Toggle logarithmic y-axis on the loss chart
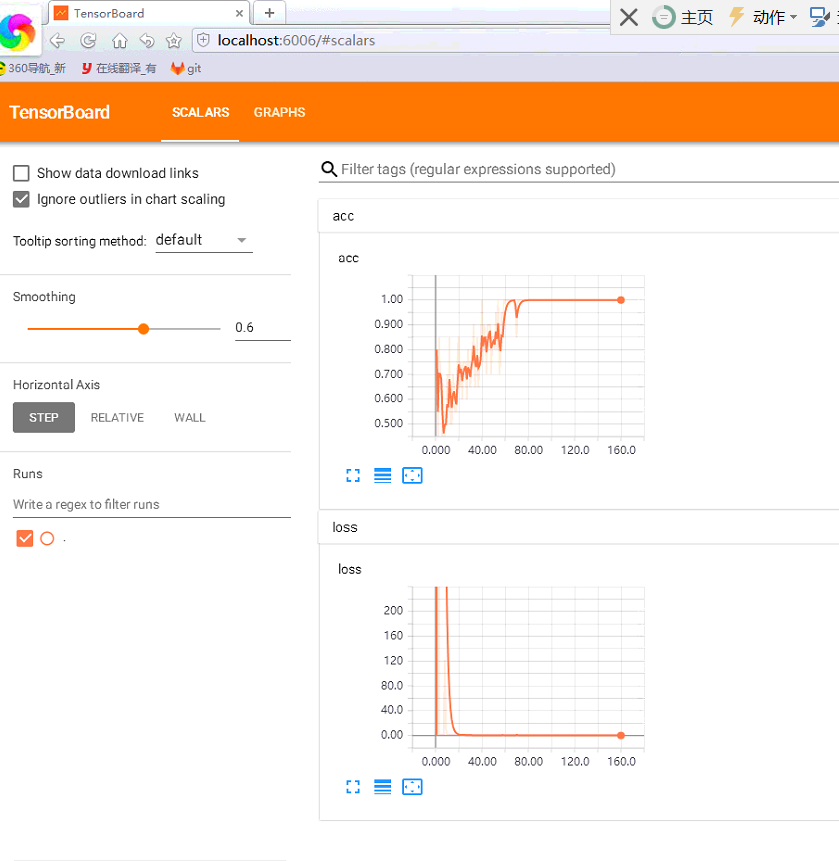This screenshot has height=861, width=839. click(x=382, y=787)
